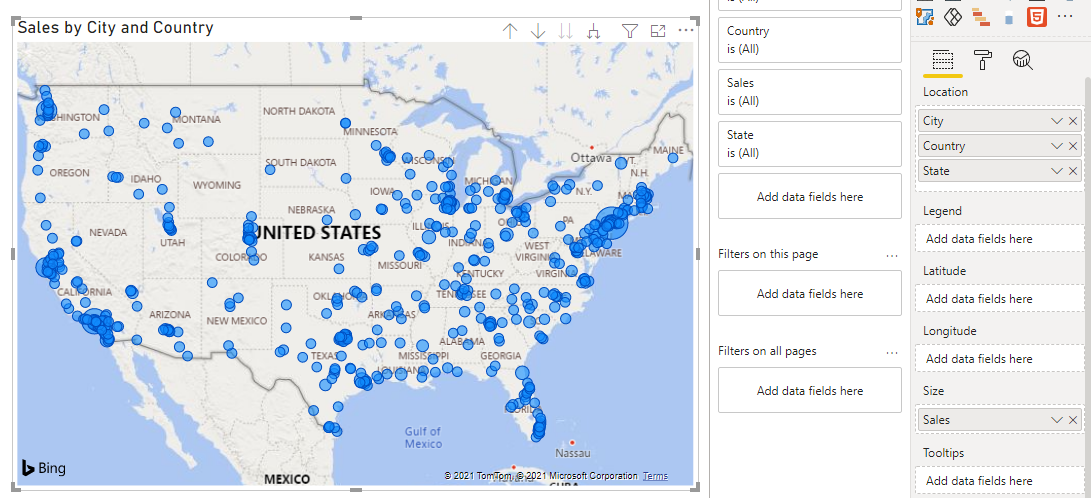This screenshot has height=498, width=1091.
Task: Expand the State field dropdown chevron
Action: [x=1057, y=171]
